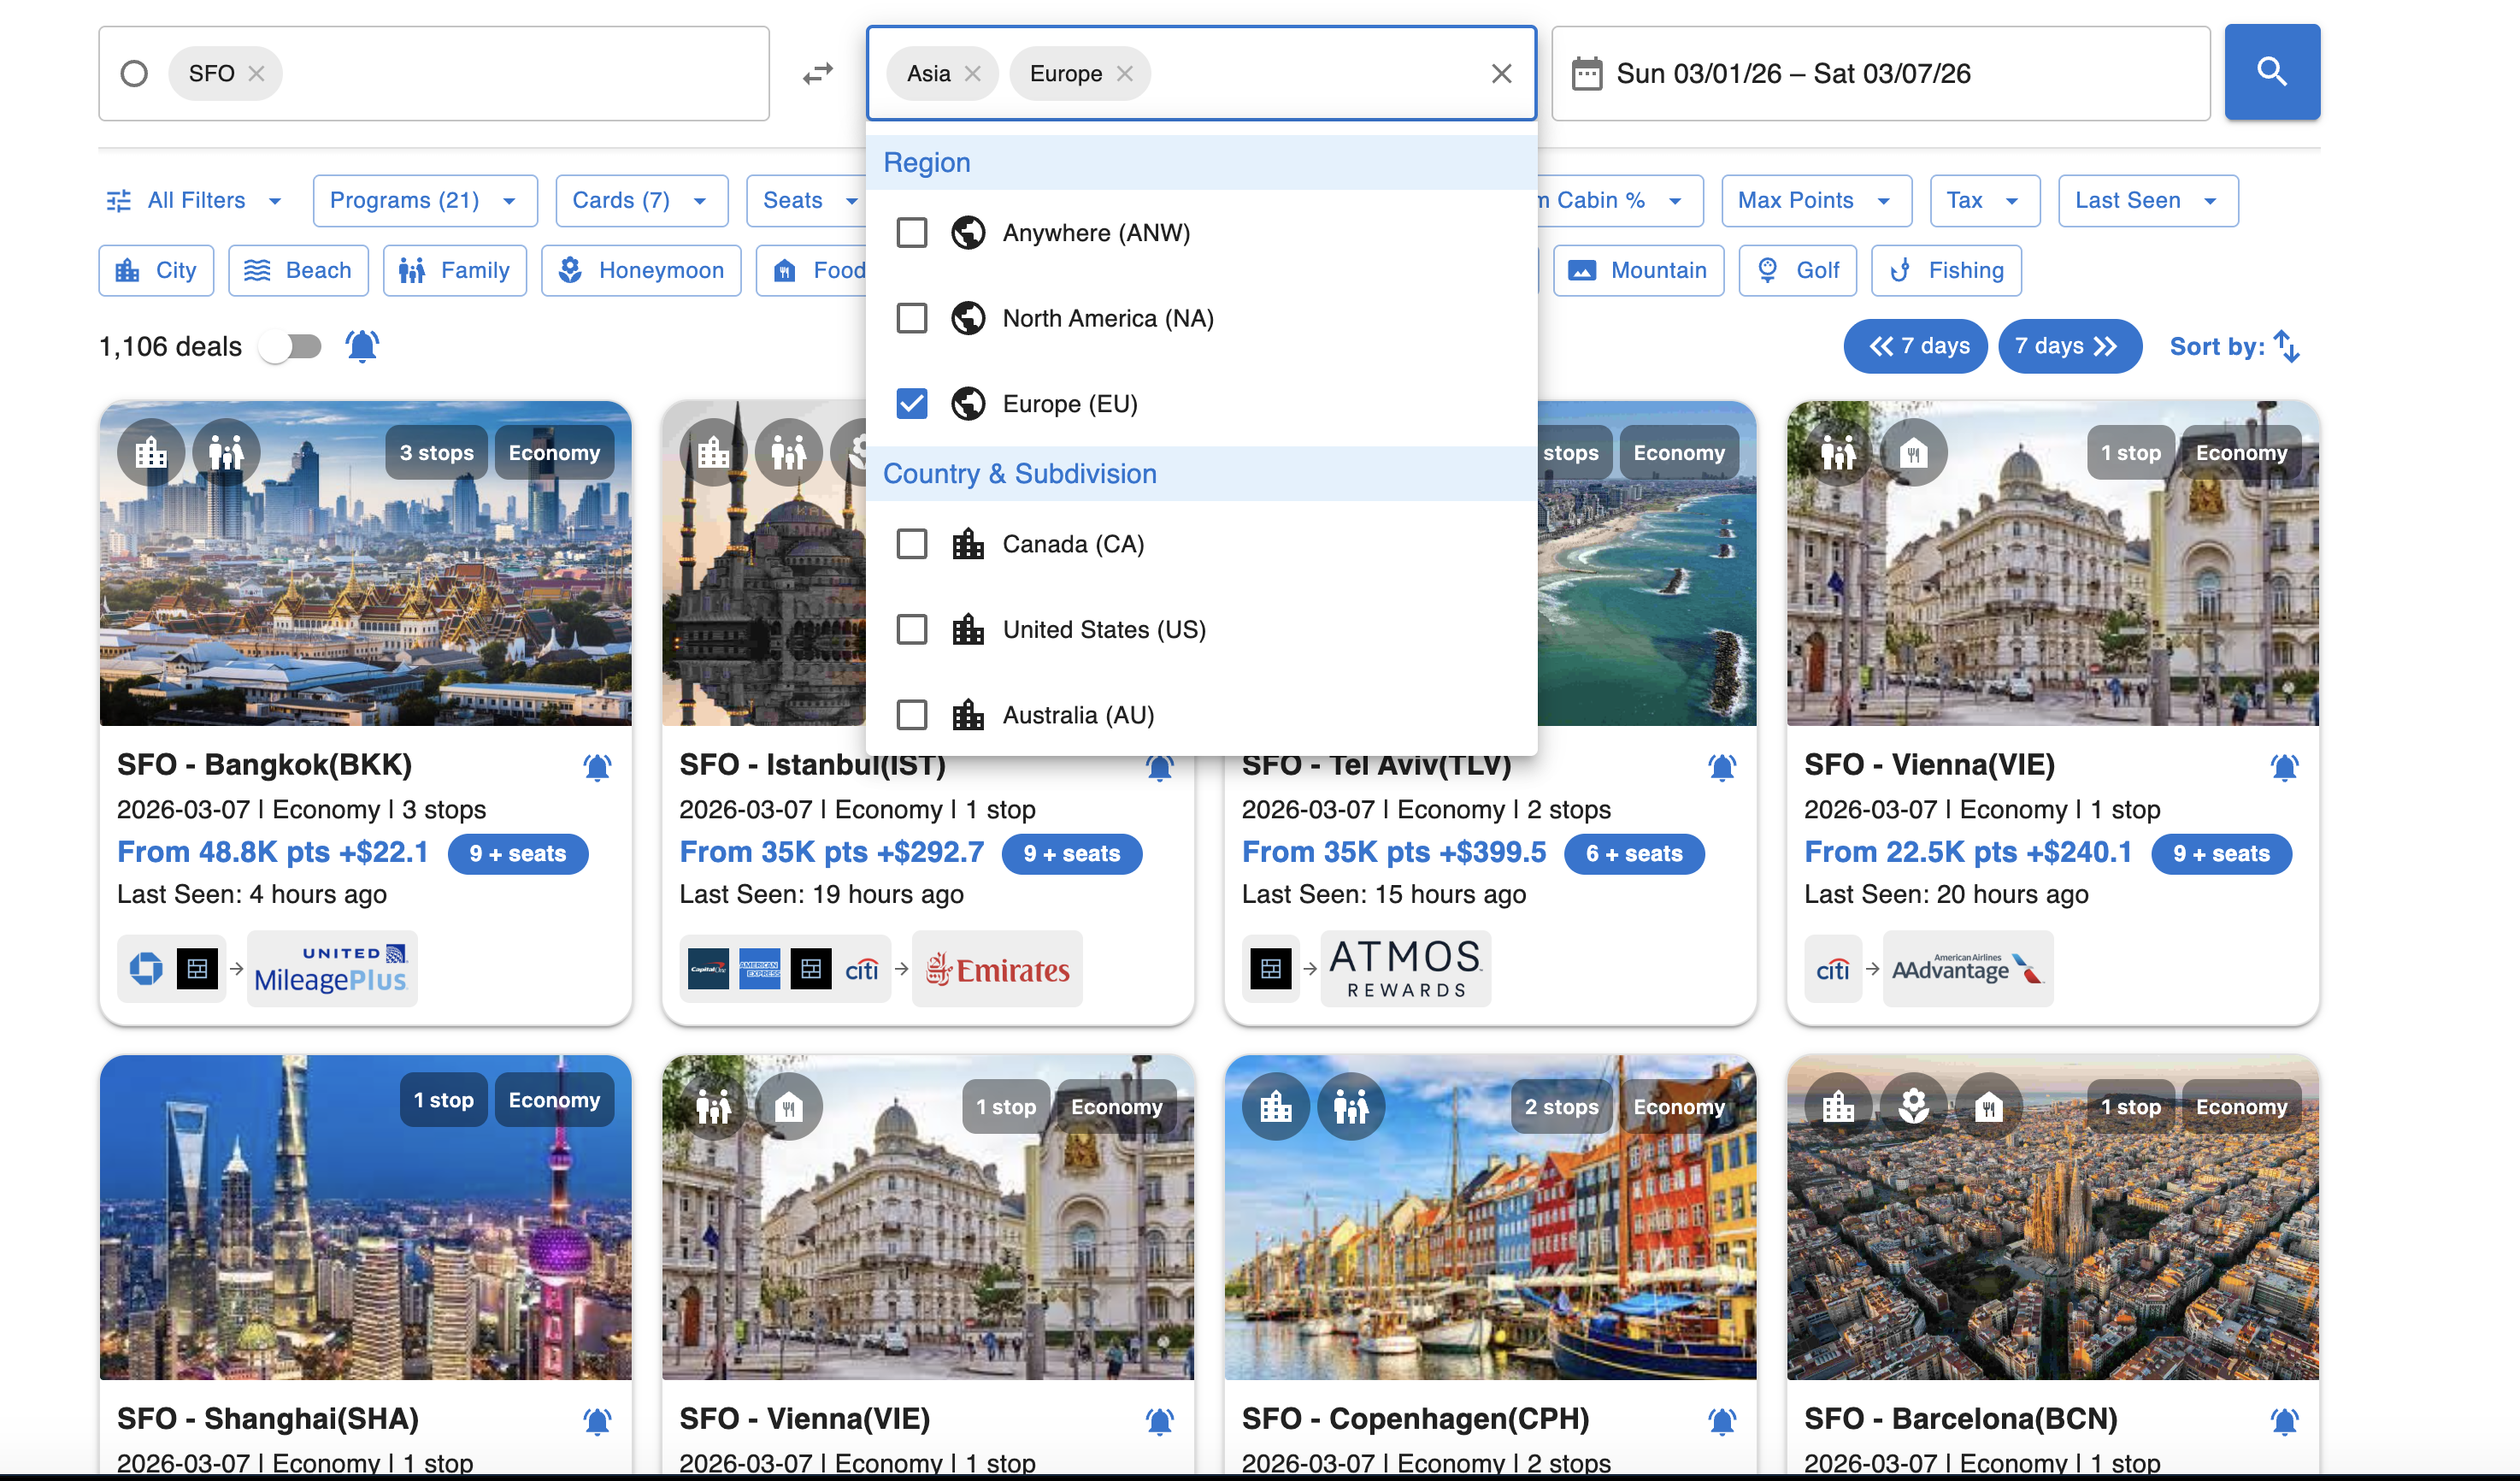Open the Max Points dropdown
The image size is (2520, 1481).
click(1816, 201)
